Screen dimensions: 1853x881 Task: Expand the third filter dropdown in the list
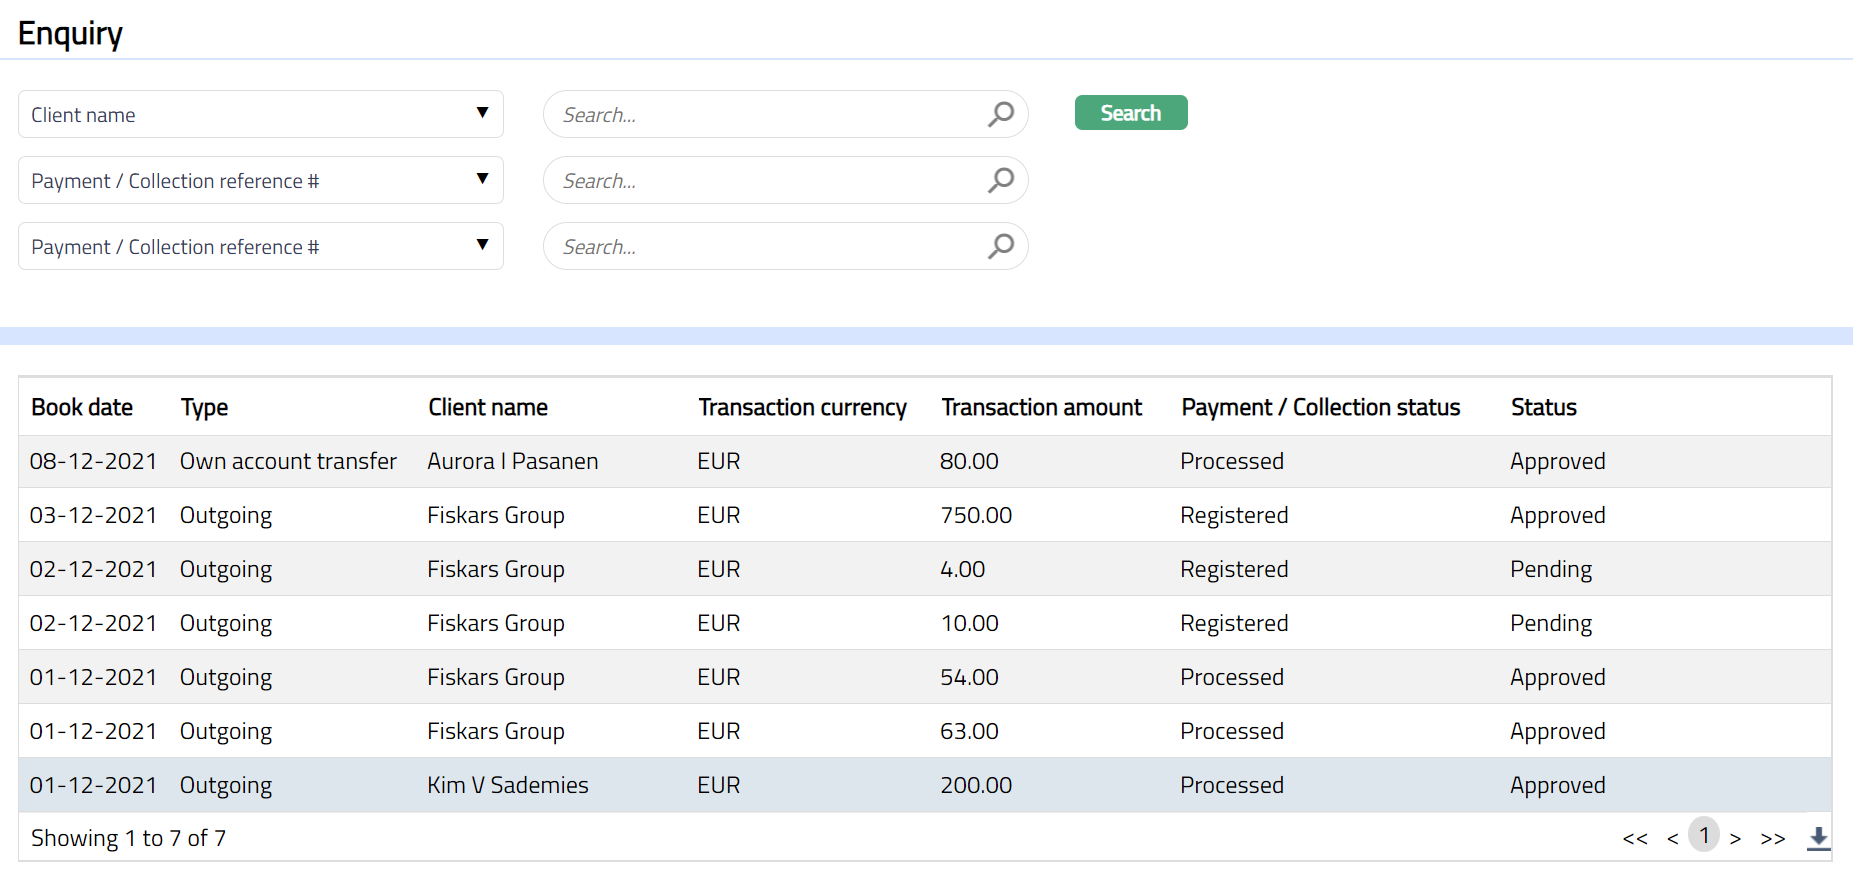pos(260,246)
